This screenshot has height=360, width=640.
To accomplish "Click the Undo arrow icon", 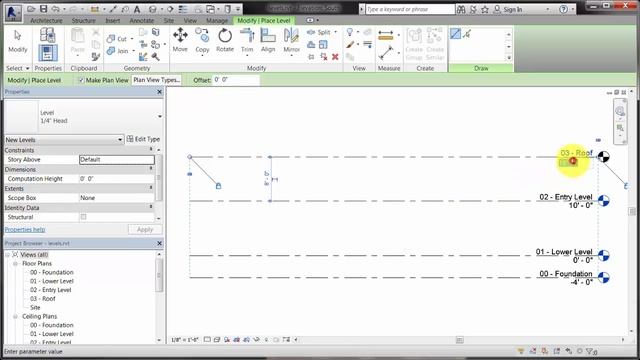I will [x=56, y=9].
